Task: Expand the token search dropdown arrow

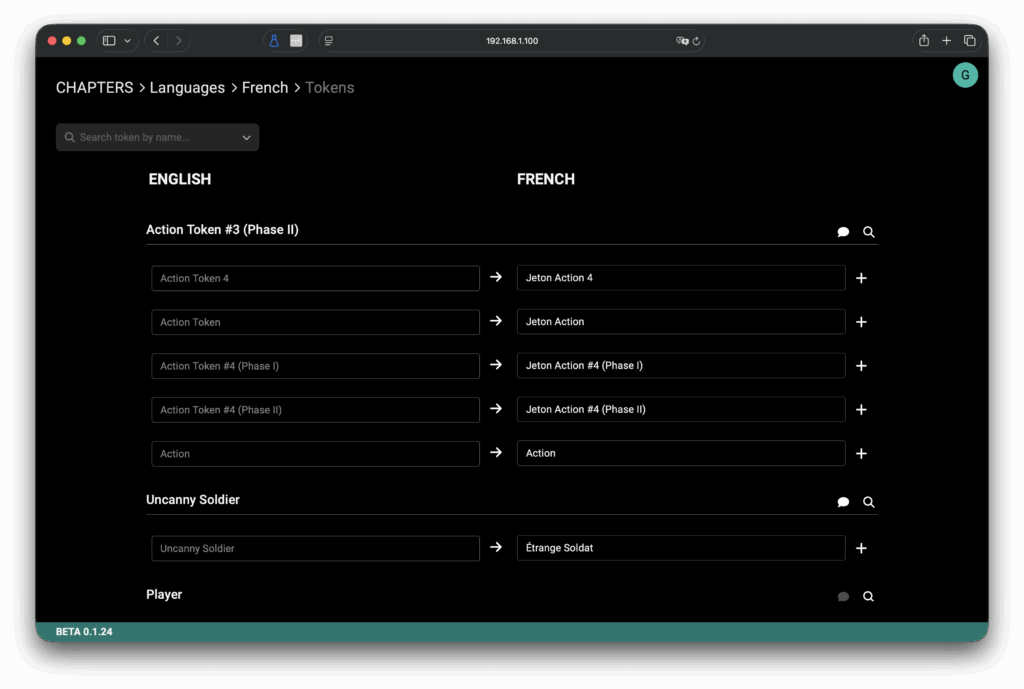Action: tap(246, 138)
